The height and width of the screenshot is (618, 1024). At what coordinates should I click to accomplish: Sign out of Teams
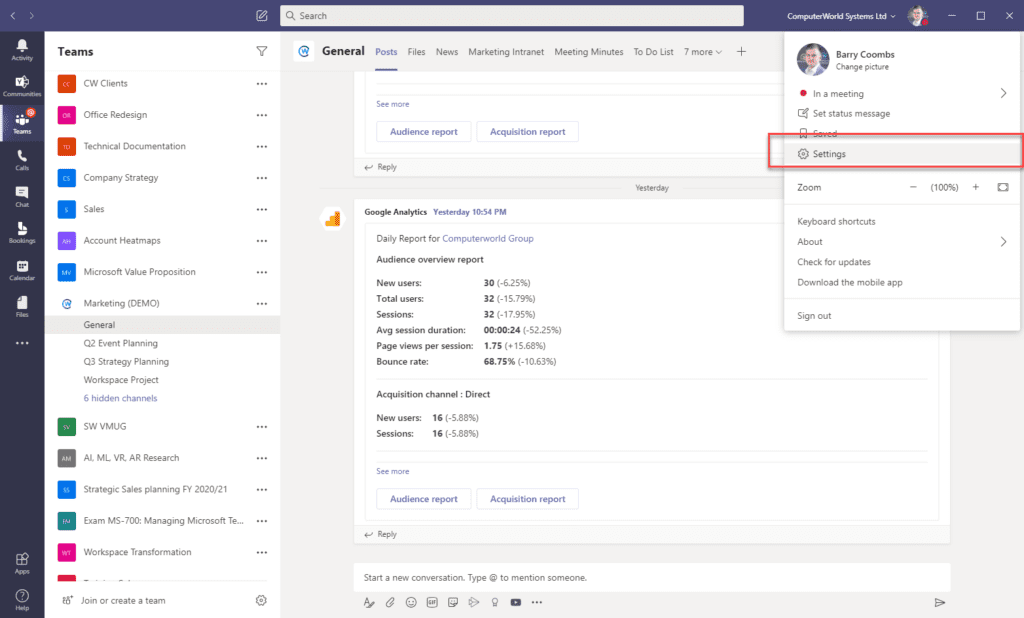814,316
